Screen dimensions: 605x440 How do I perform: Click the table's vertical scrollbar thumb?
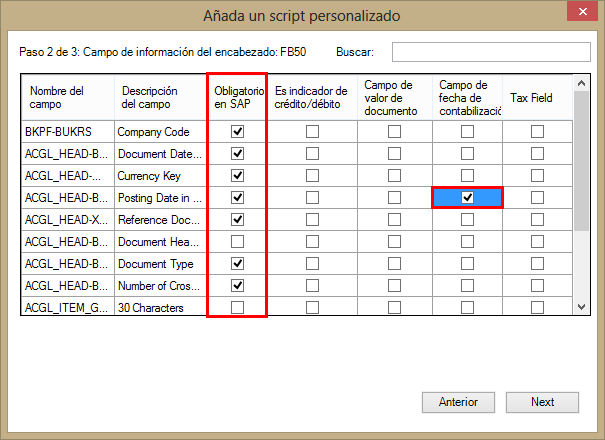pyautogui.click(x=581, y=161)
